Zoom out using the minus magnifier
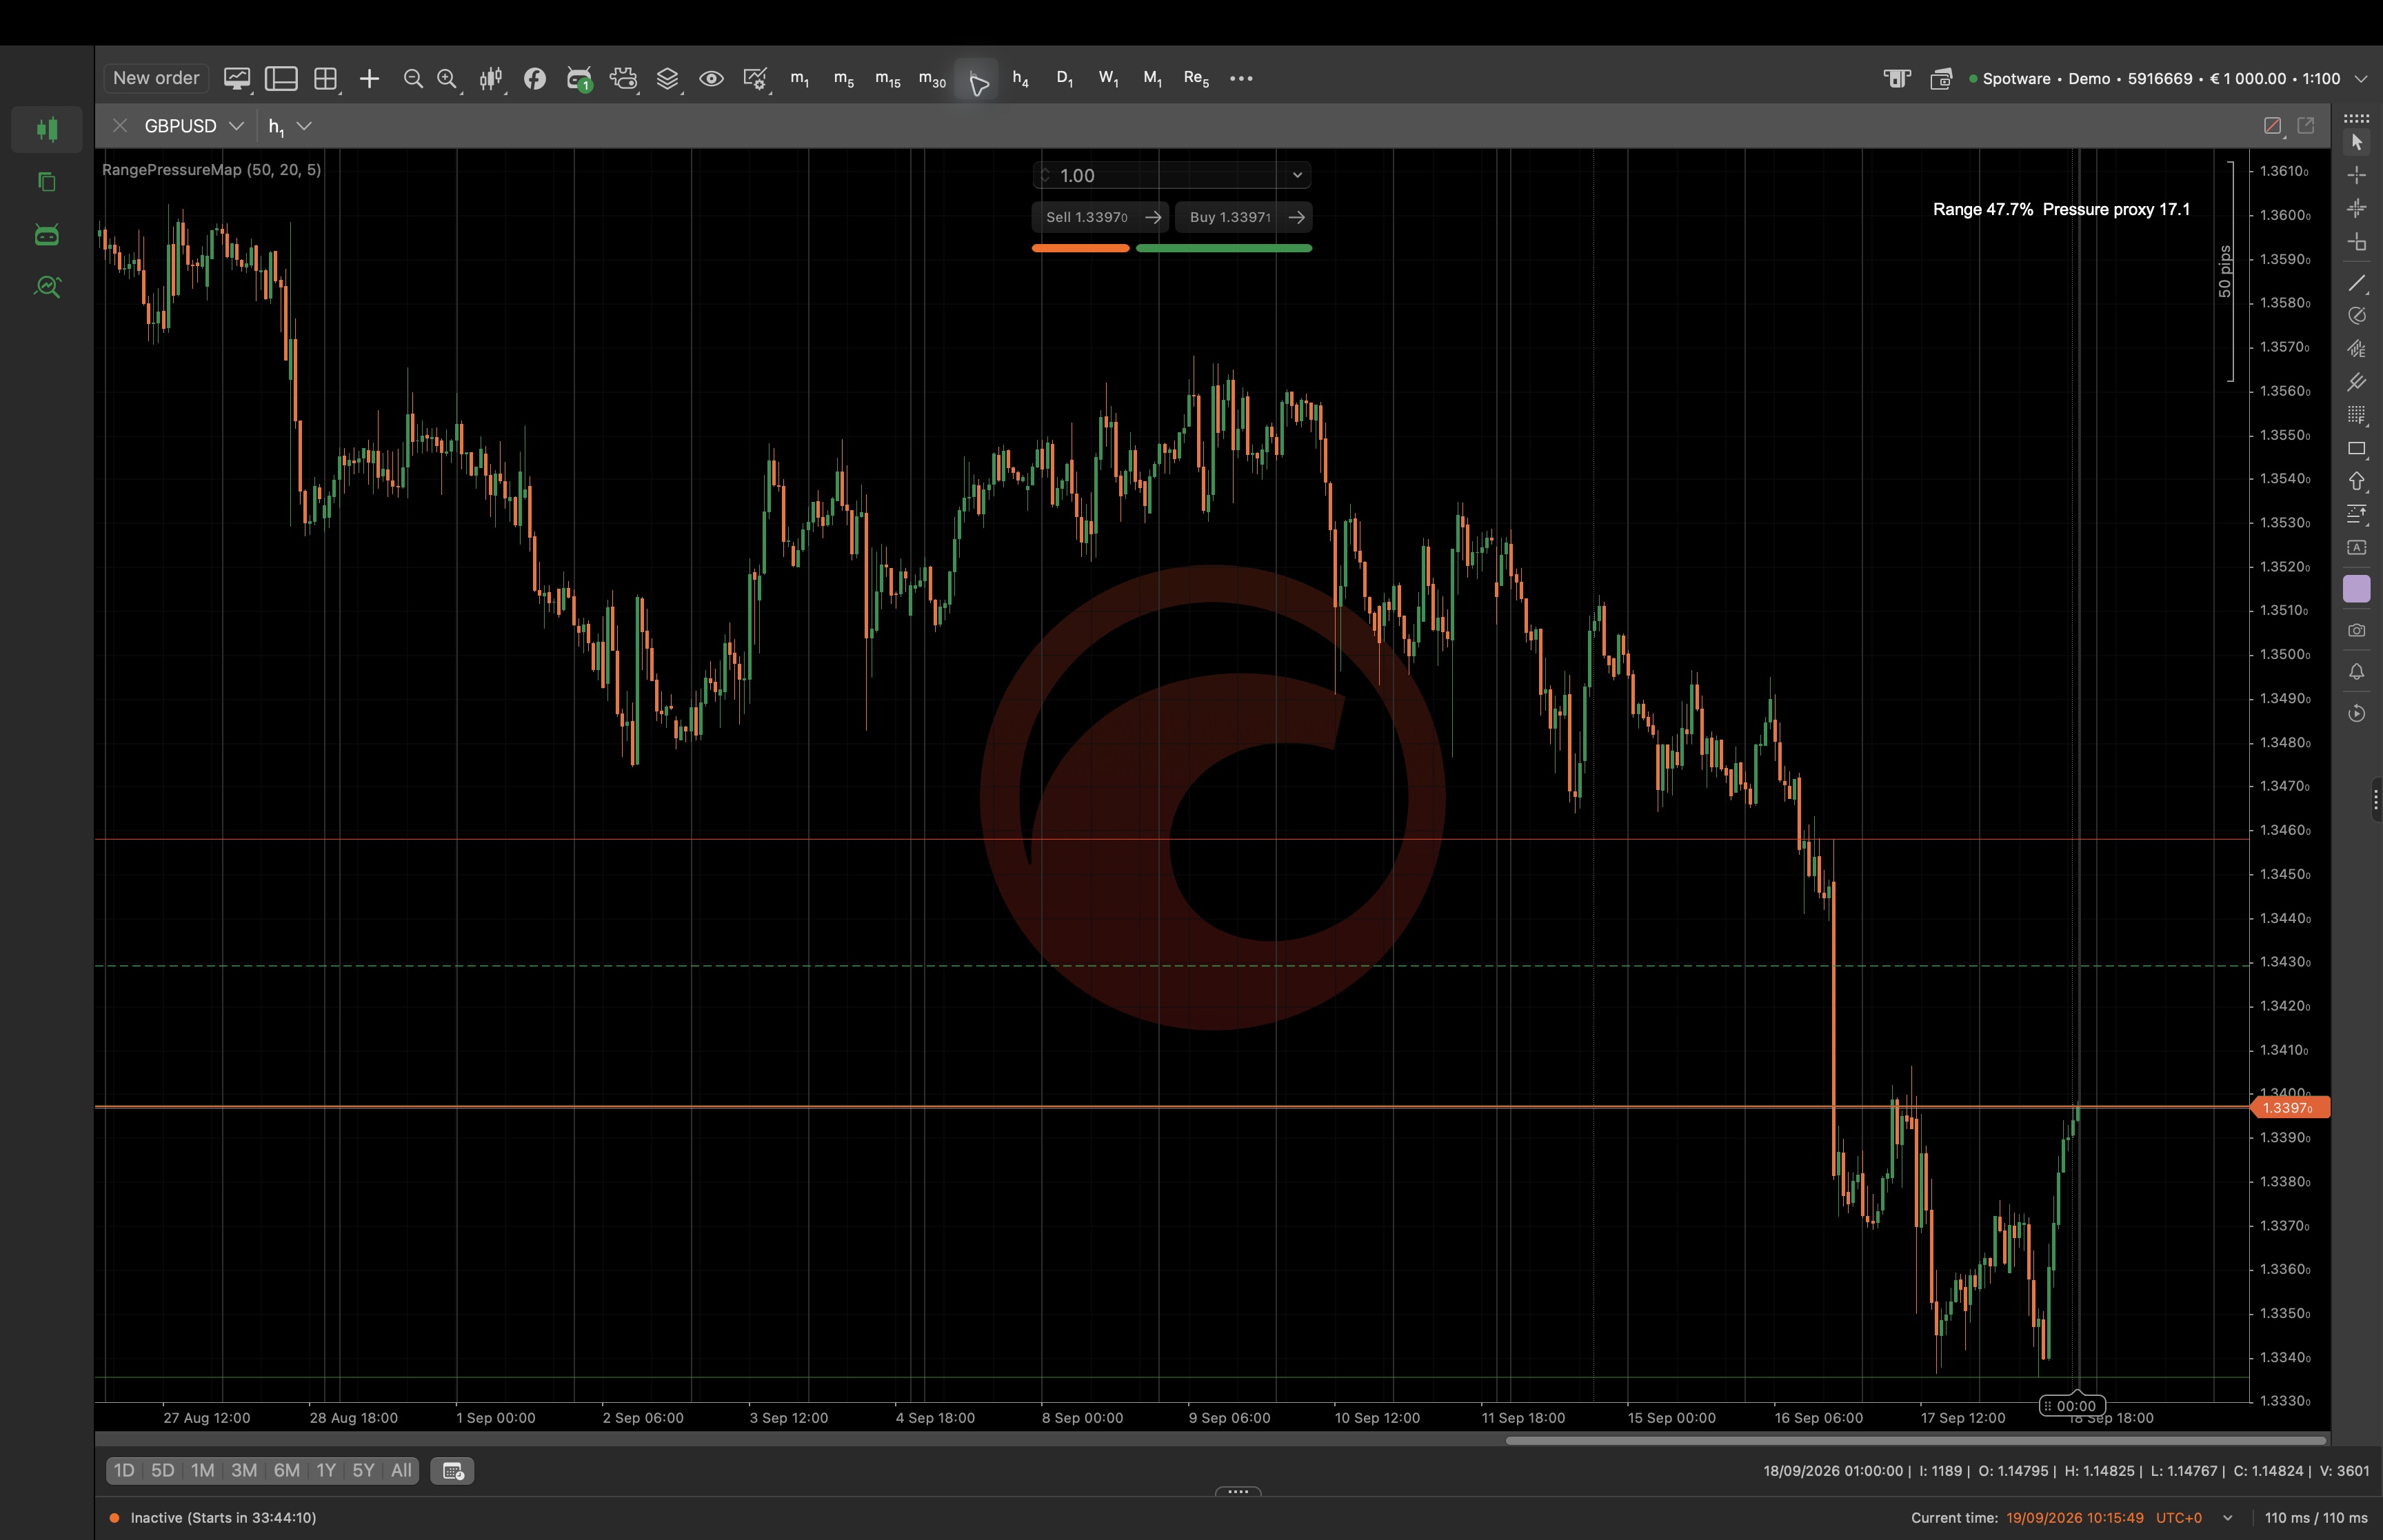2383x1540 pixels. (x=413, y=78)
